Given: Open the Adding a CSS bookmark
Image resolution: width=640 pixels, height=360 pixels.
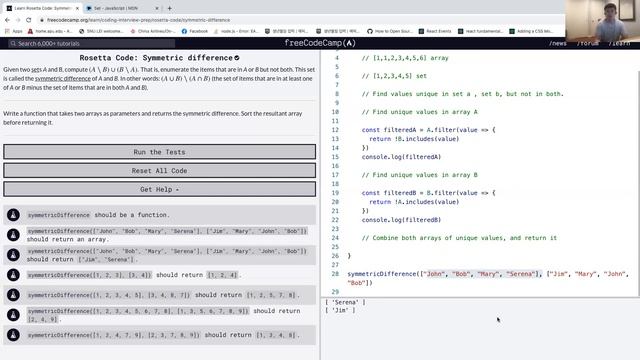Looking at the screenshot, I should click(531, 31).
